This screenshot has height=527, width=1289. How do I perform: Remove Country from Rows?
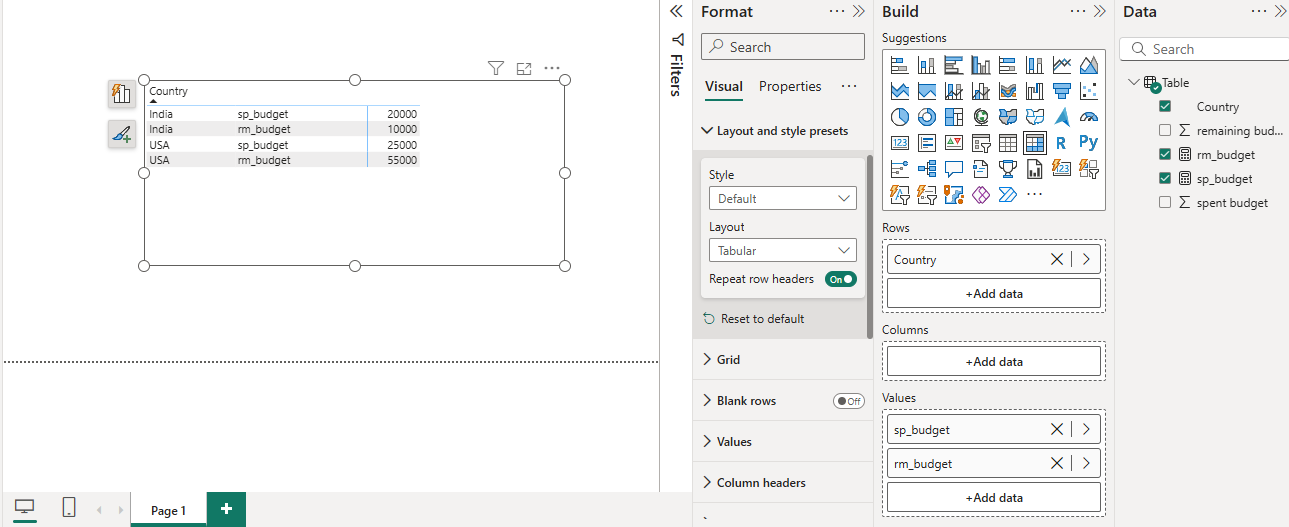click(1057, 259)
